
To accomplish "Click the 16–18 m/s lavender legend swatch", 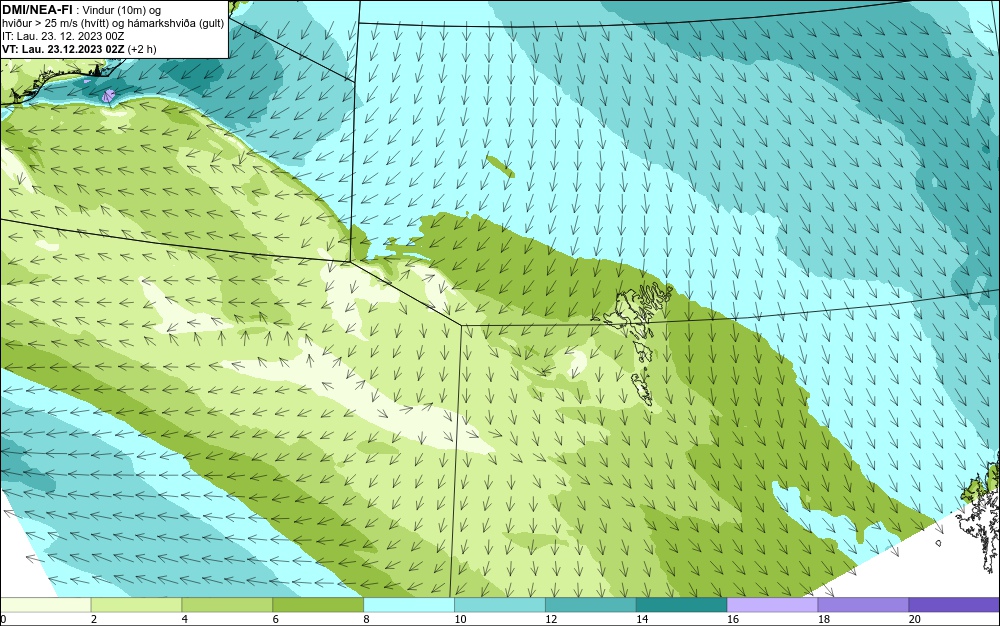I will click(772, 605).
